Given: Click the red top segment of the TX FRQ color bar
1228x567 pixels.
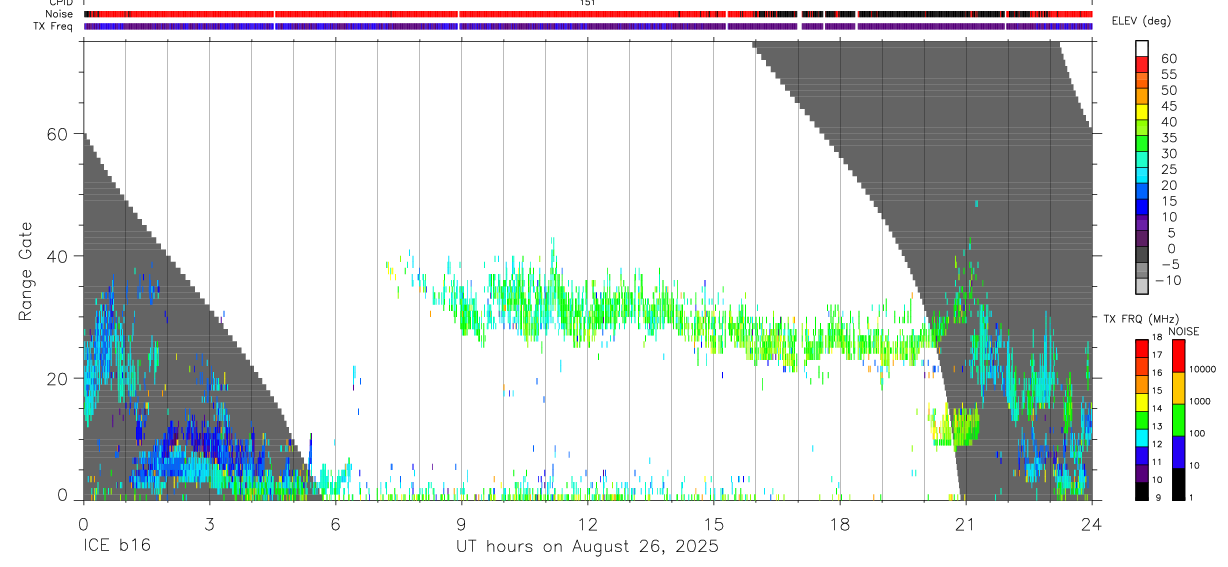Looking at the screenshot, I should point(1142,349).
